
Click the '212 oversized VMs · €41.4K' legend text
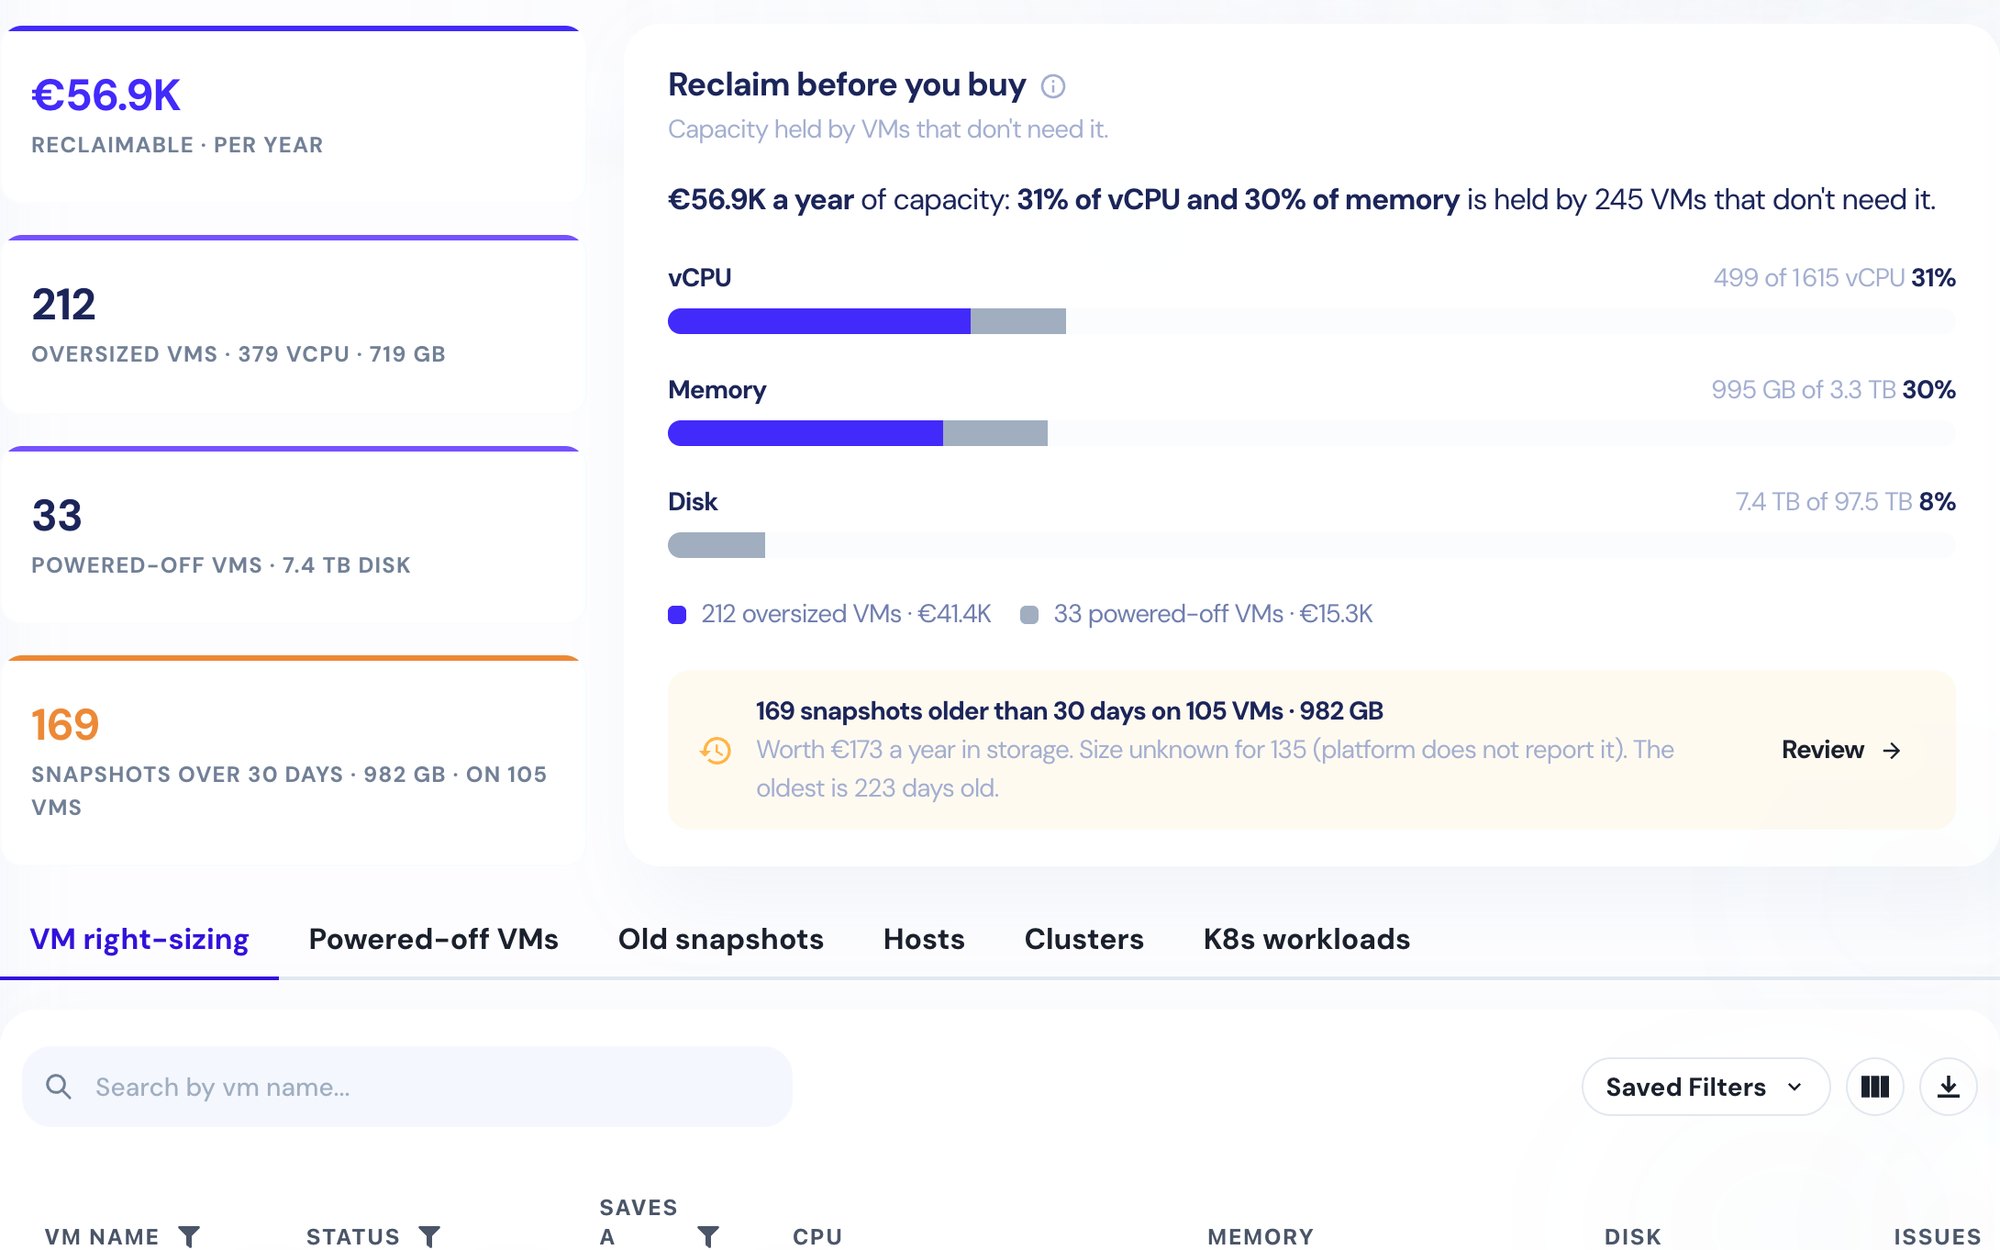(846, 614)
